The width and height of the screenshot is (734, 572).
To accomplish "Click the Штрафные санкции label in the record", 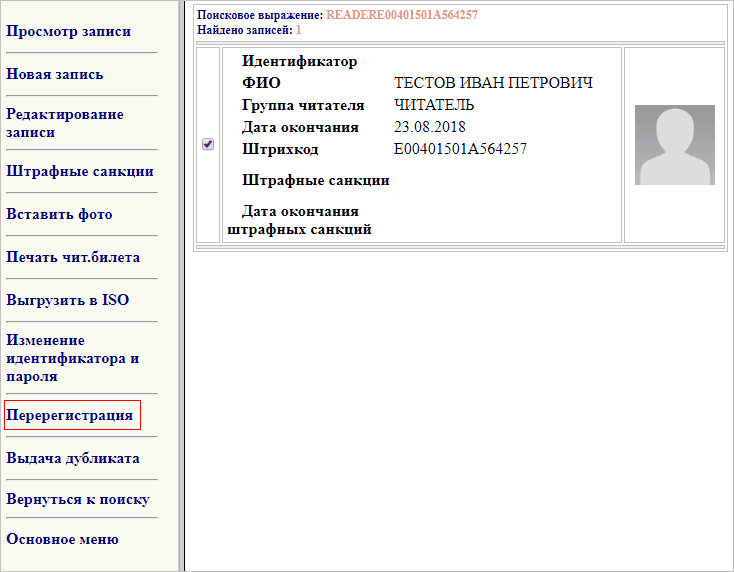I will click(316, 180).
